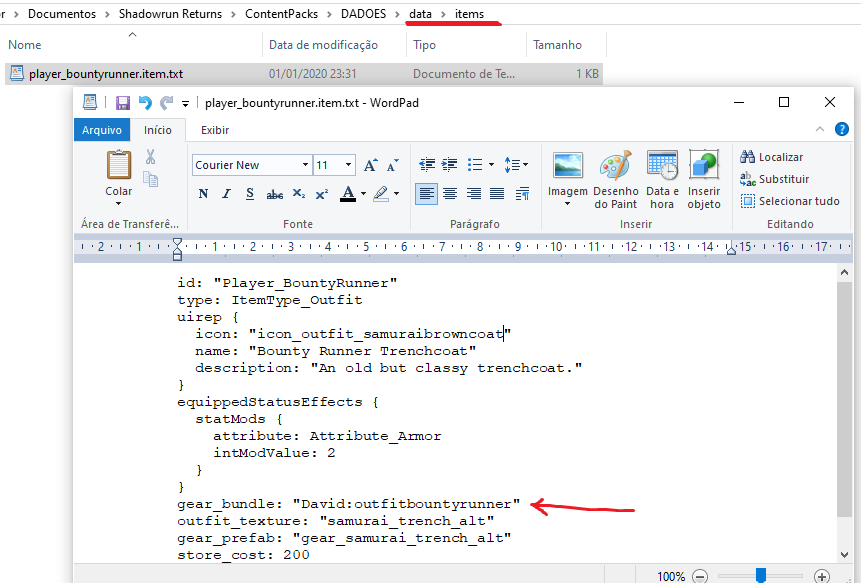Justify the paragraph text

(x=497, y=194)
